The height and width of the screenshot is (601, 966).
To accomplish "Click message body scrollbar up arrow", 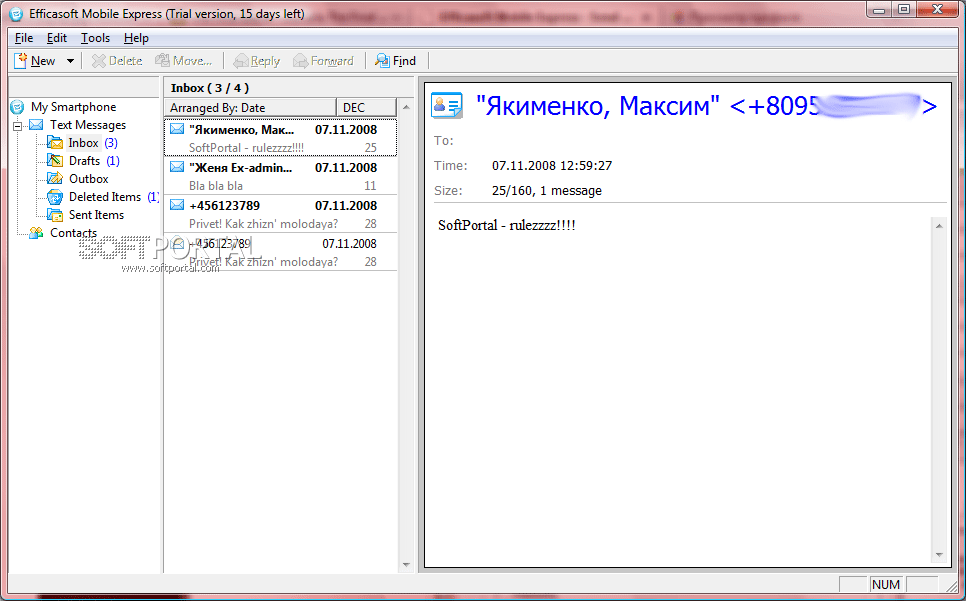I will 939,226.
